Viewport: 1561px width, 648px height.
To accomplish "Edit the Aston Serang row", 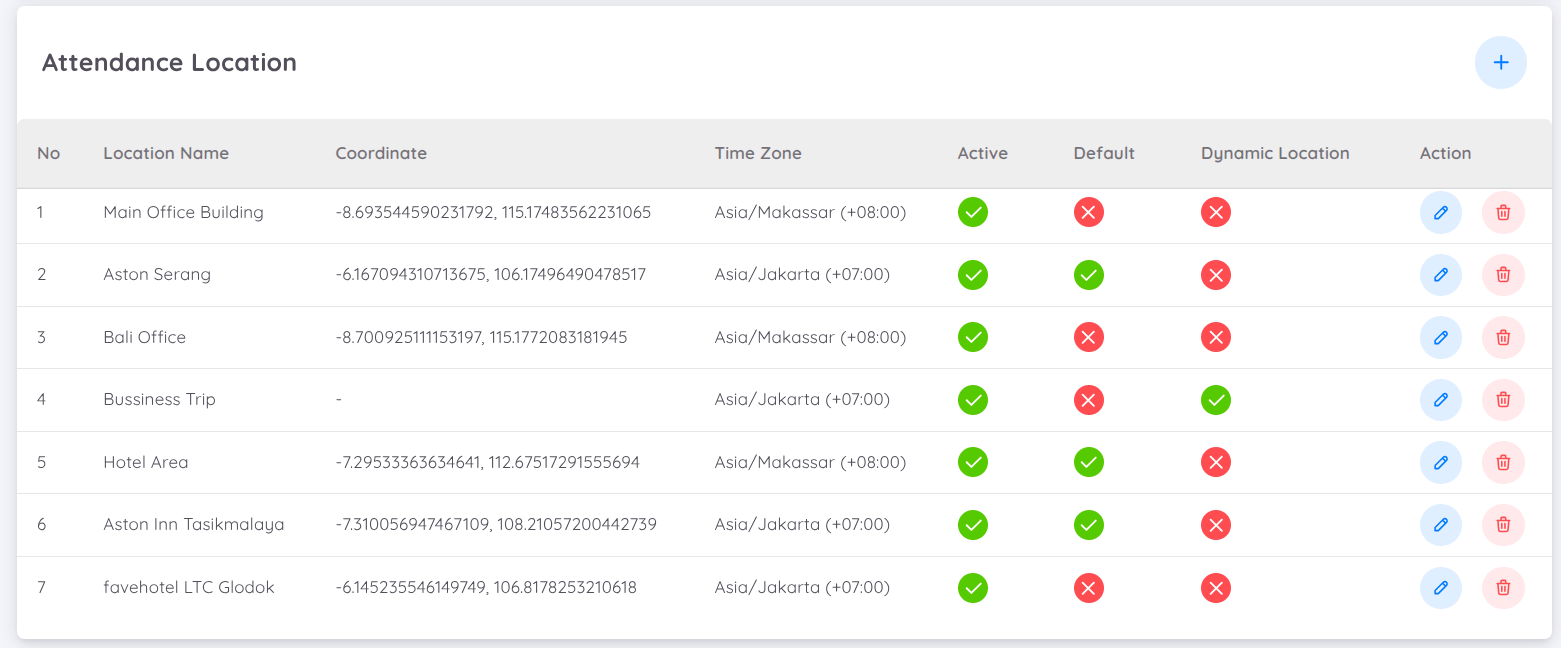I will tap(1440, 275).
